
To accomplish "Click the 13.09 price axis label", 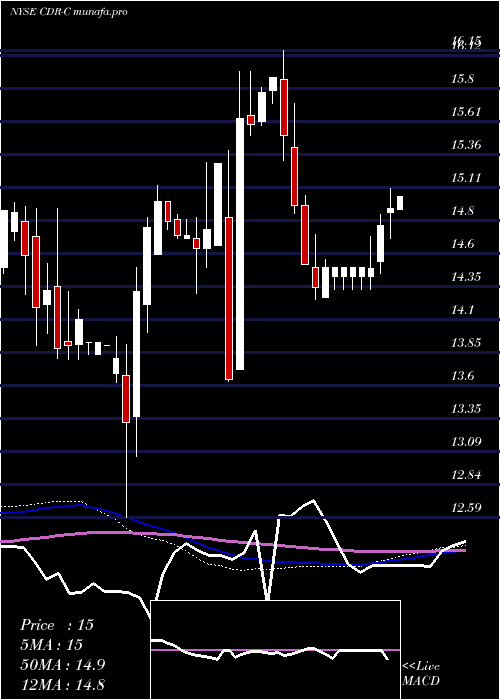I will (466, 442).
